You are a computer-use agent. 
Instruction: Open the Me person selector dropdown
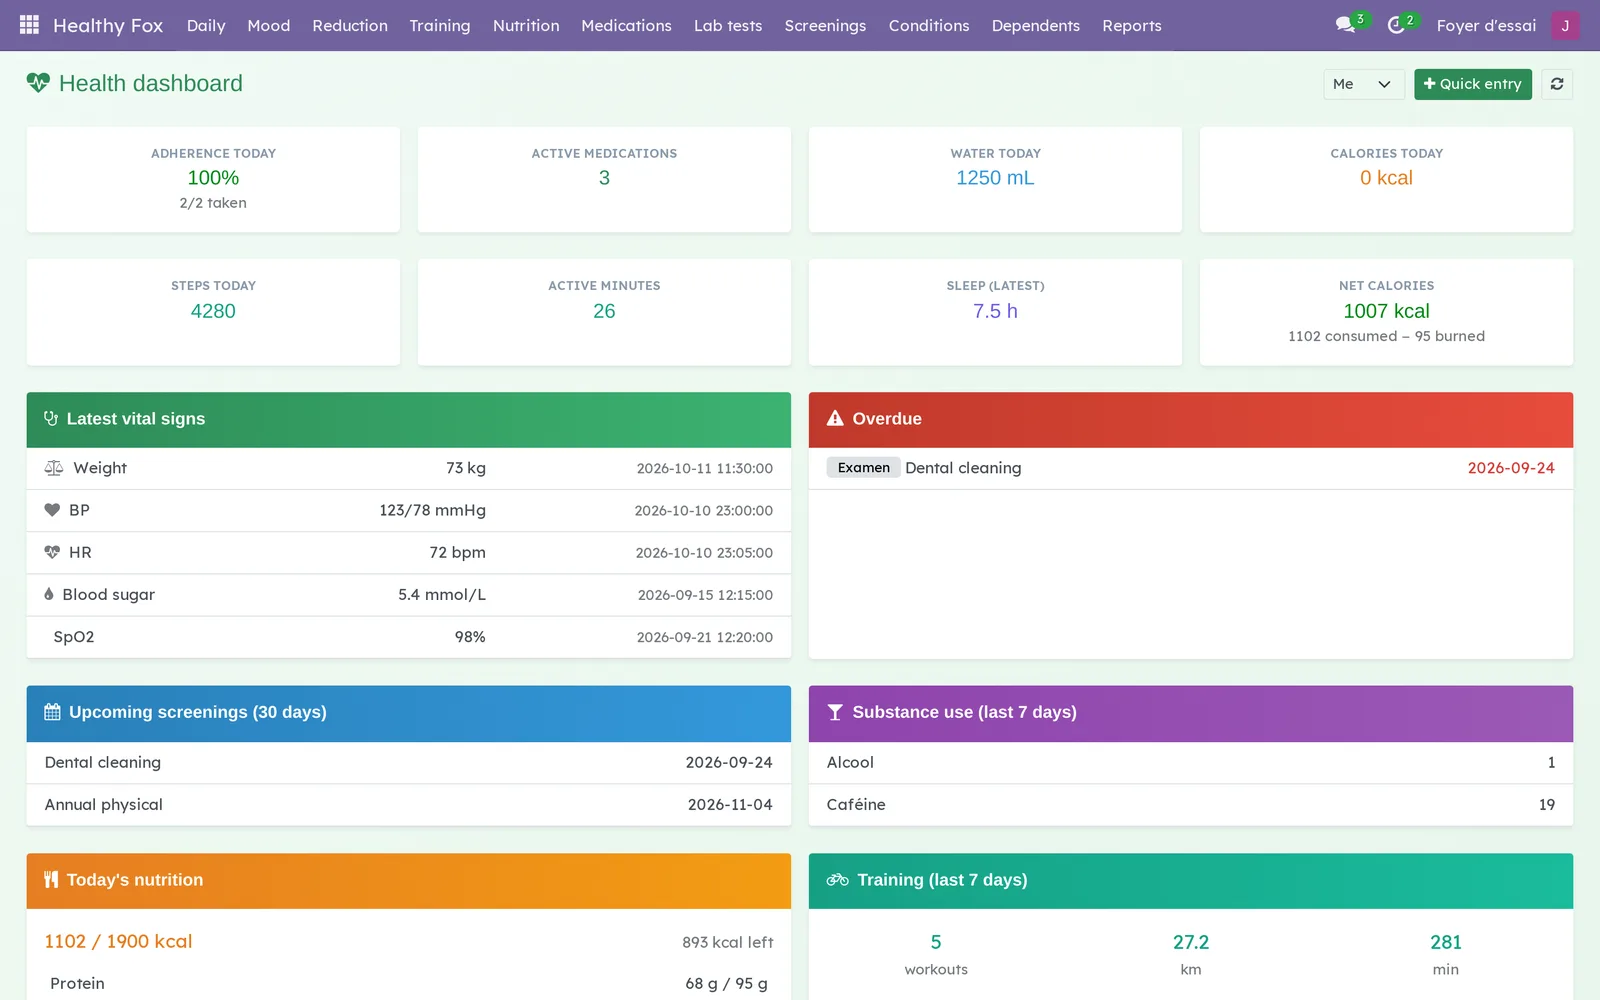pos(1363,84)
